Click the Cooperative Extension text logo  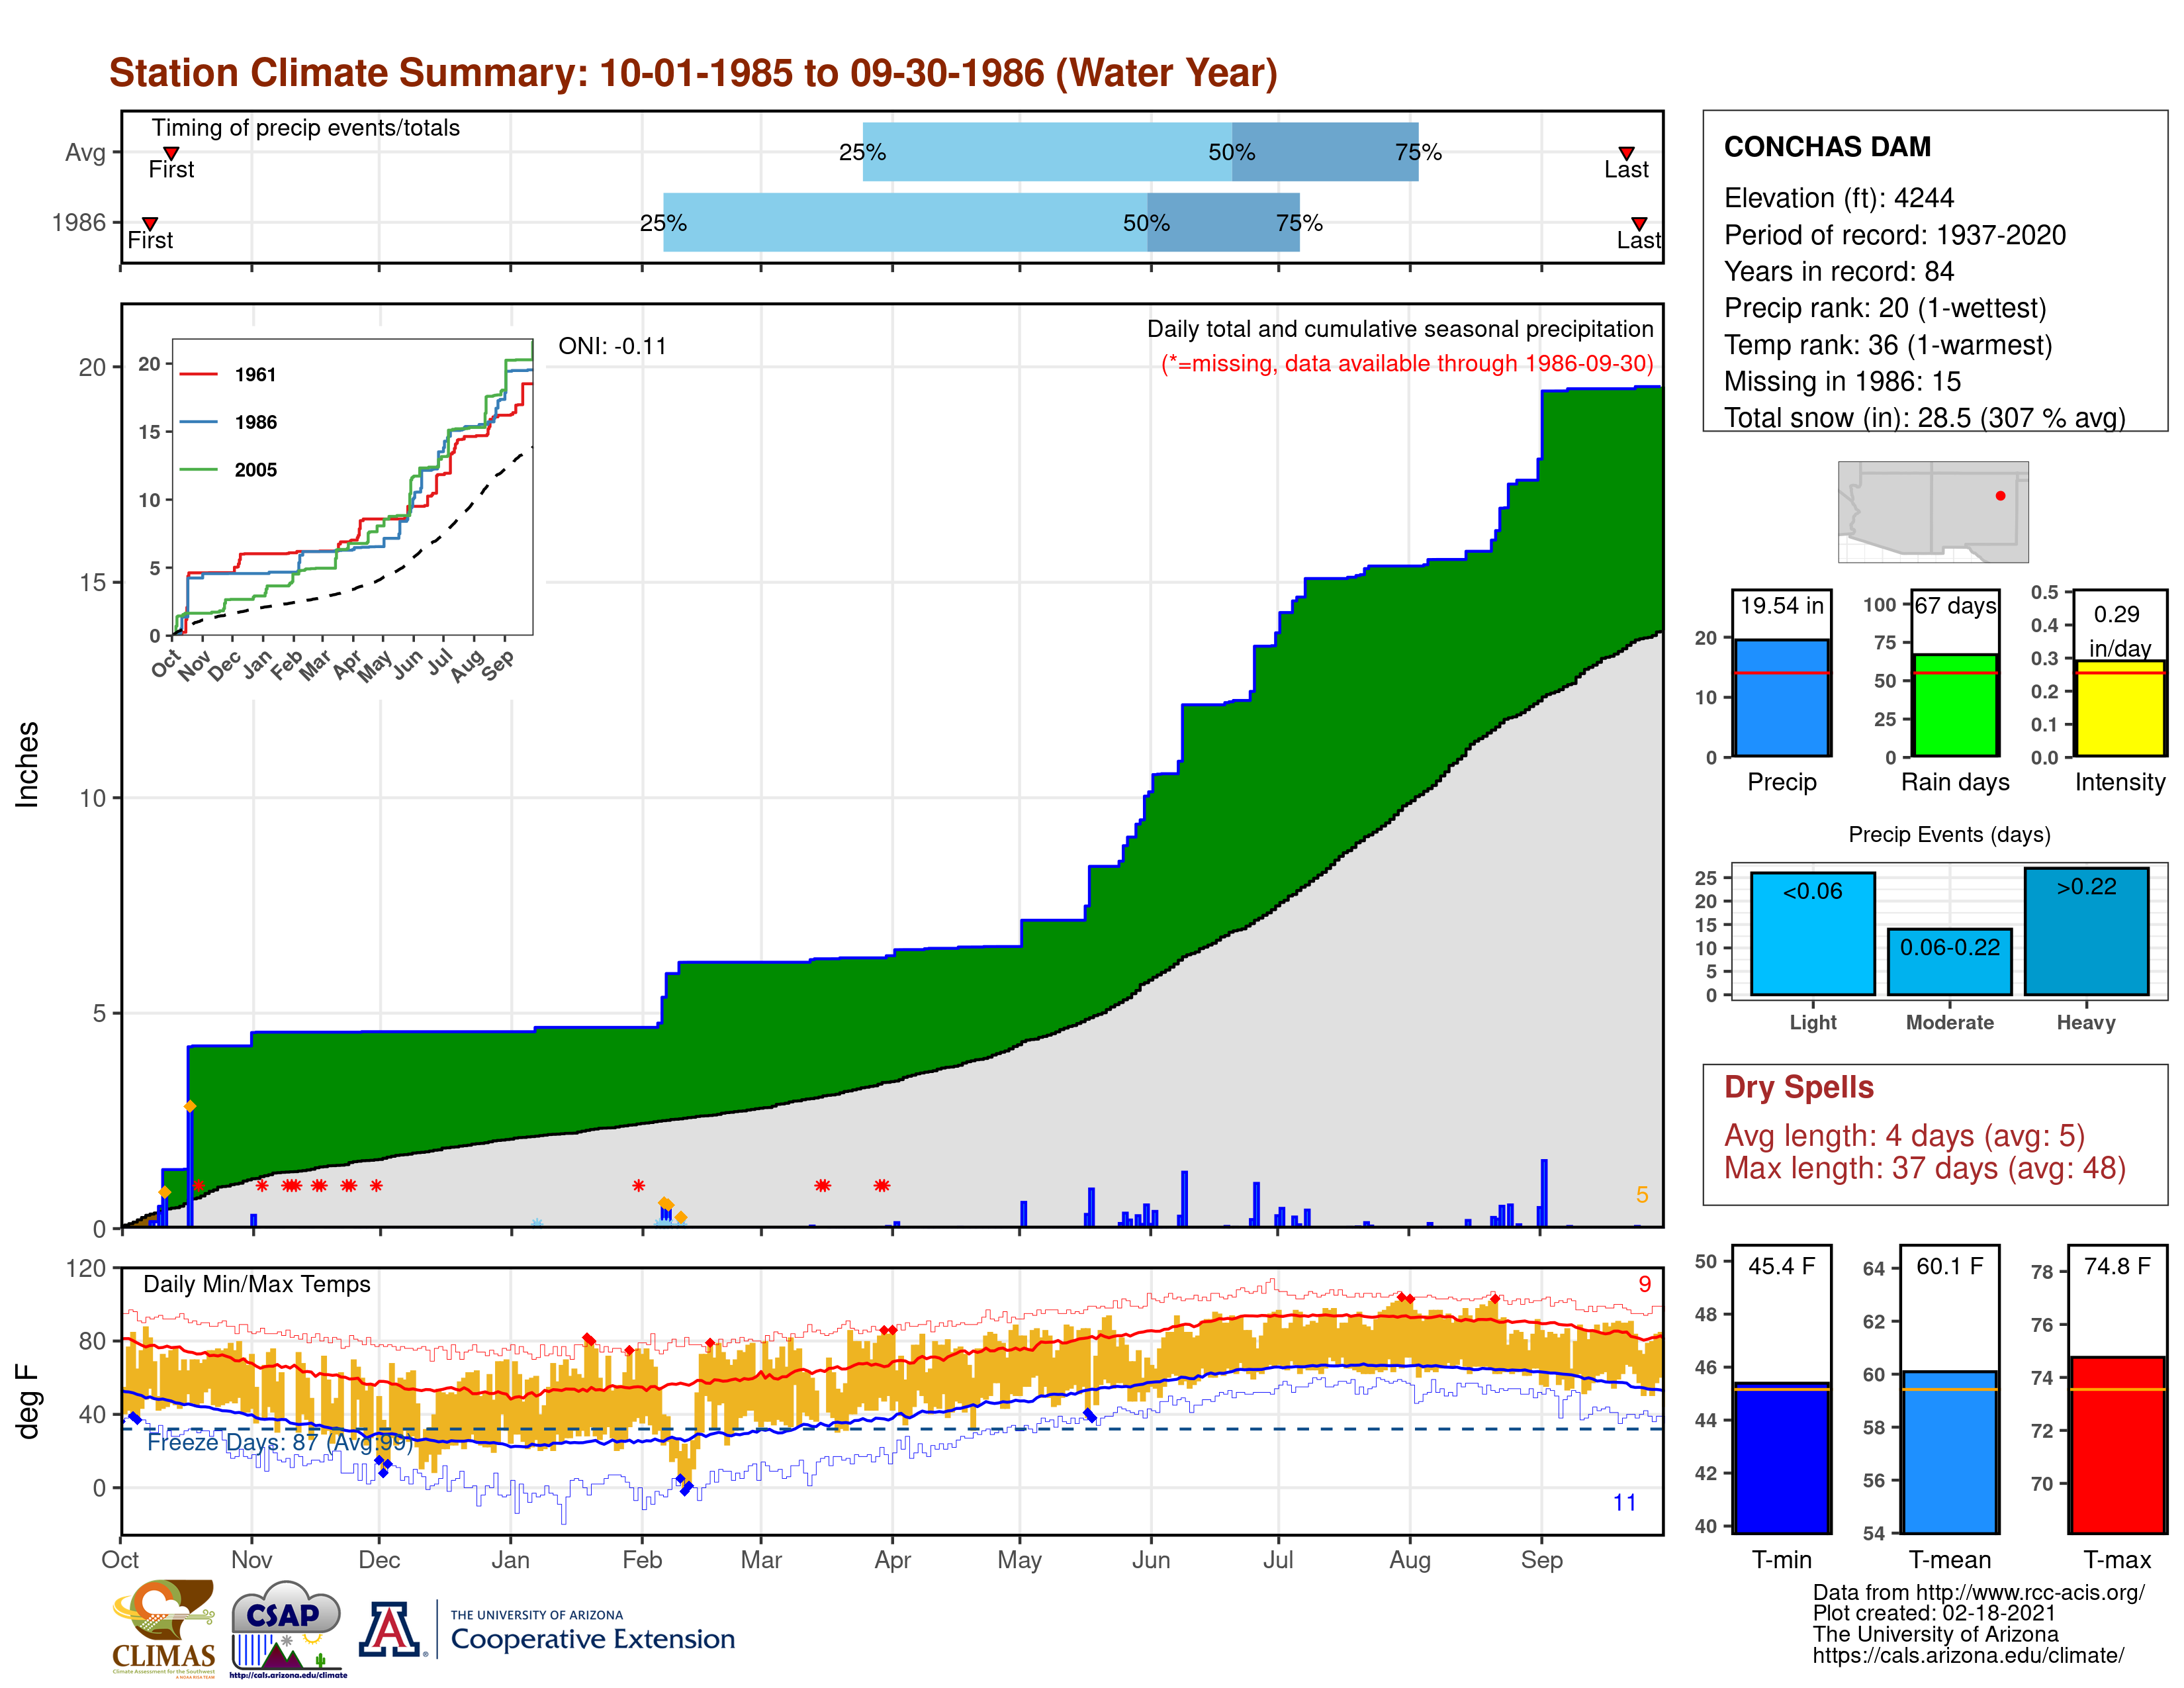click(x=592, y=1631)
